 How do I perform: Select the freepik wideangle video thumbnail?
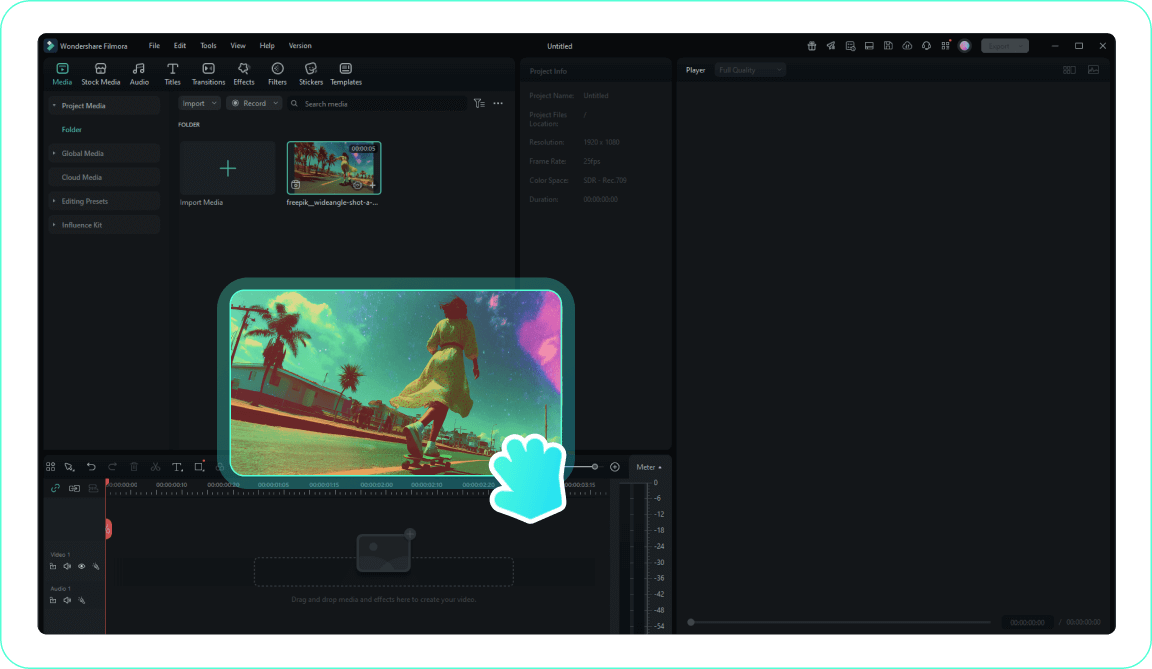point(334,168)
